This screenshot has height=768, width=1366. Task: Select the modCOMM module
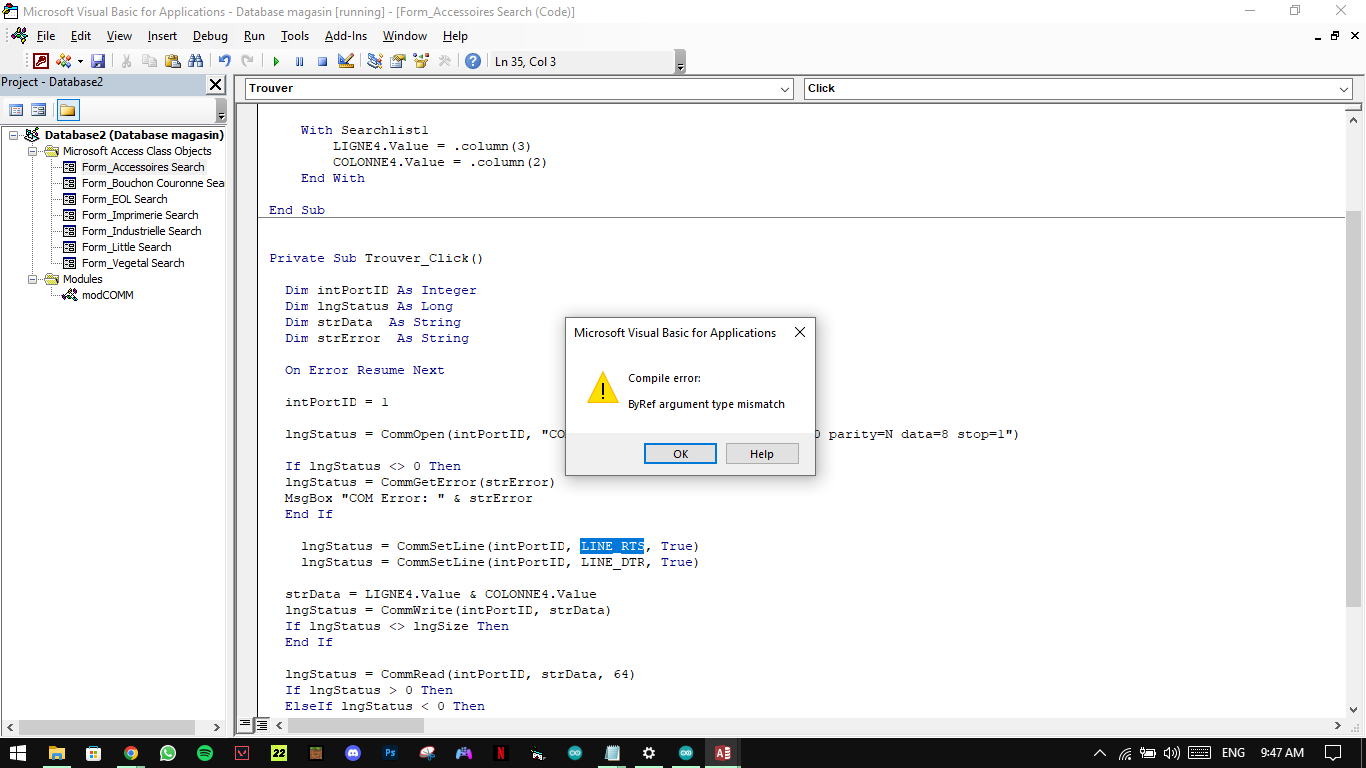pos(107,295)
